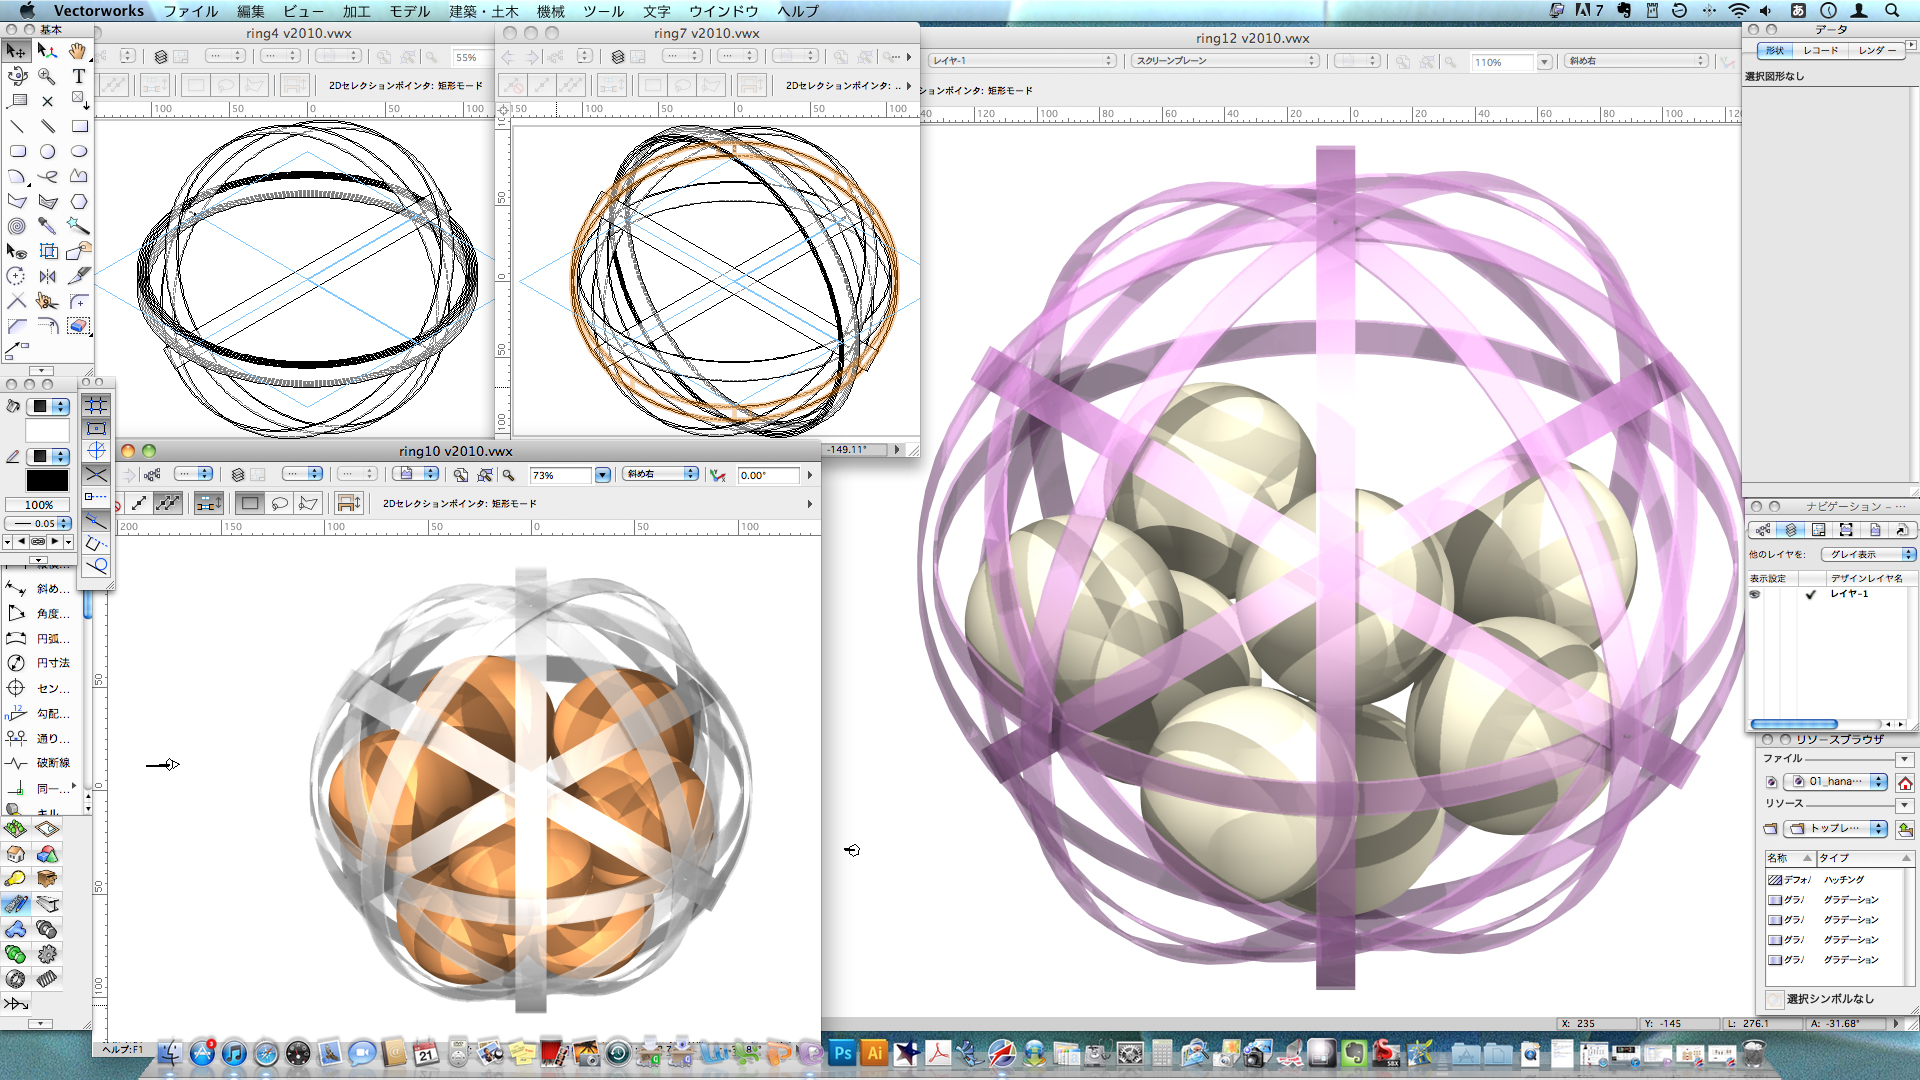Click the Flyover rotate view tool
The height and width of the screenshot is (1080, 1920).
click(17, 76)
